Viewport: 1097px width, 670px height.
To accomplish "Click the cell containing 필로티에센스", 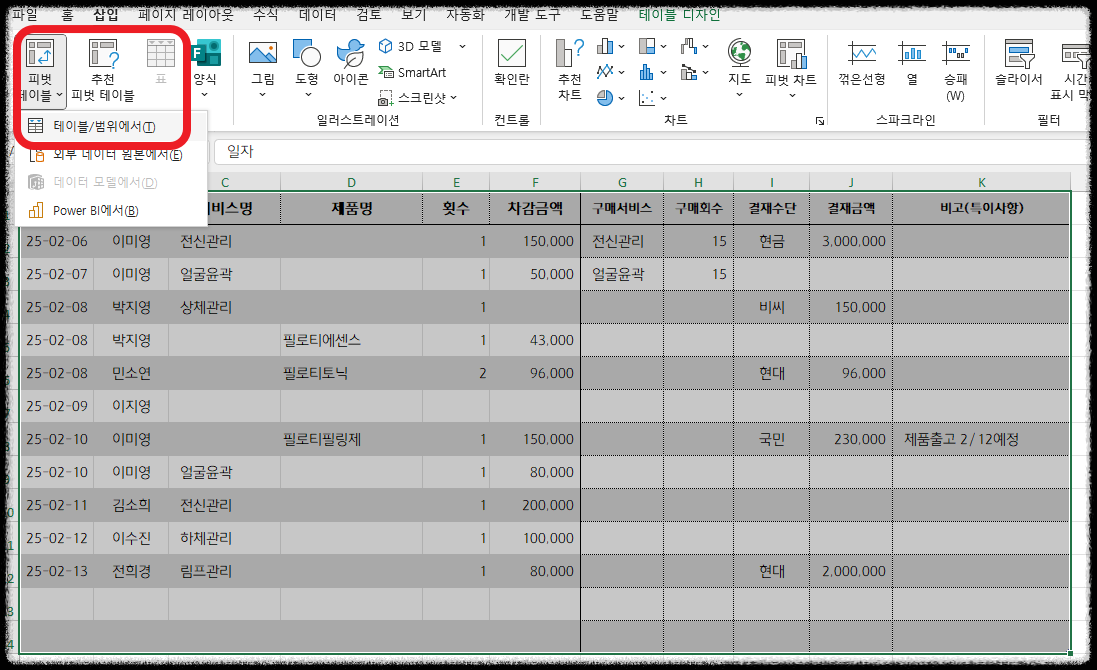I will tap(351, 341).
